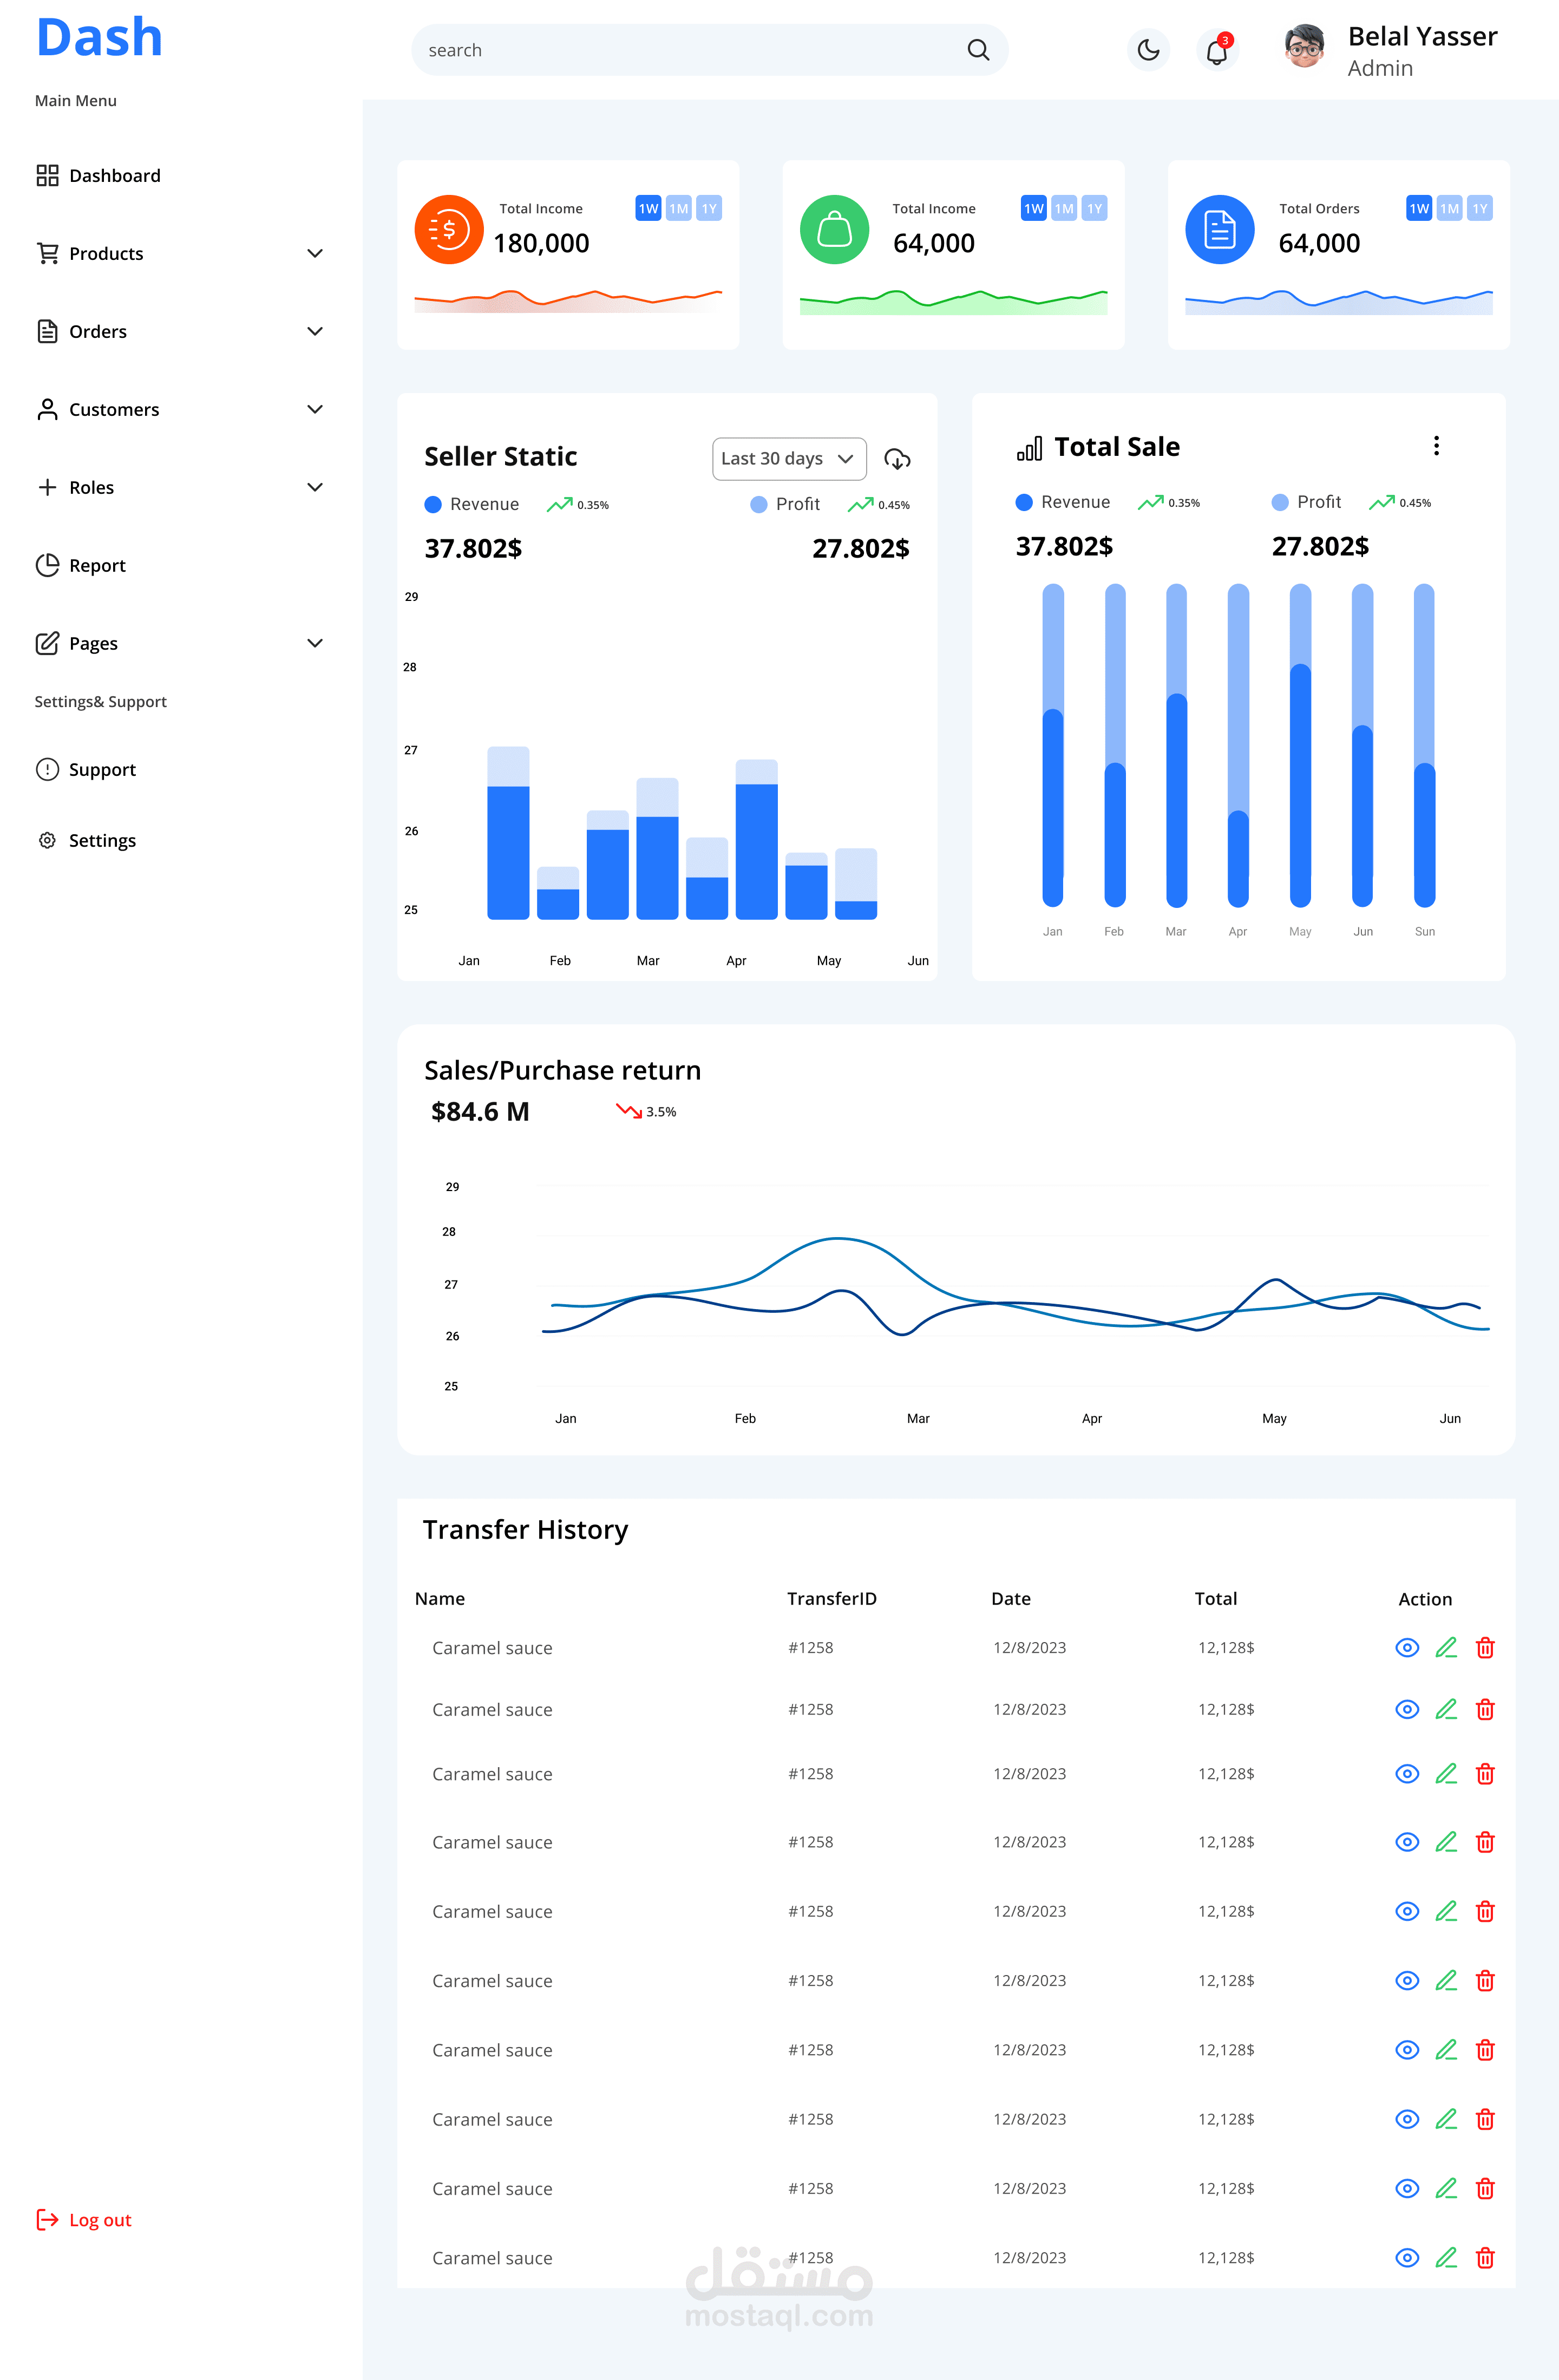Viewport: 1559px width, 2380px height.
Task: Download Seller Static report cloud icon
Action: pyautogui.click(x=897, y=459)
